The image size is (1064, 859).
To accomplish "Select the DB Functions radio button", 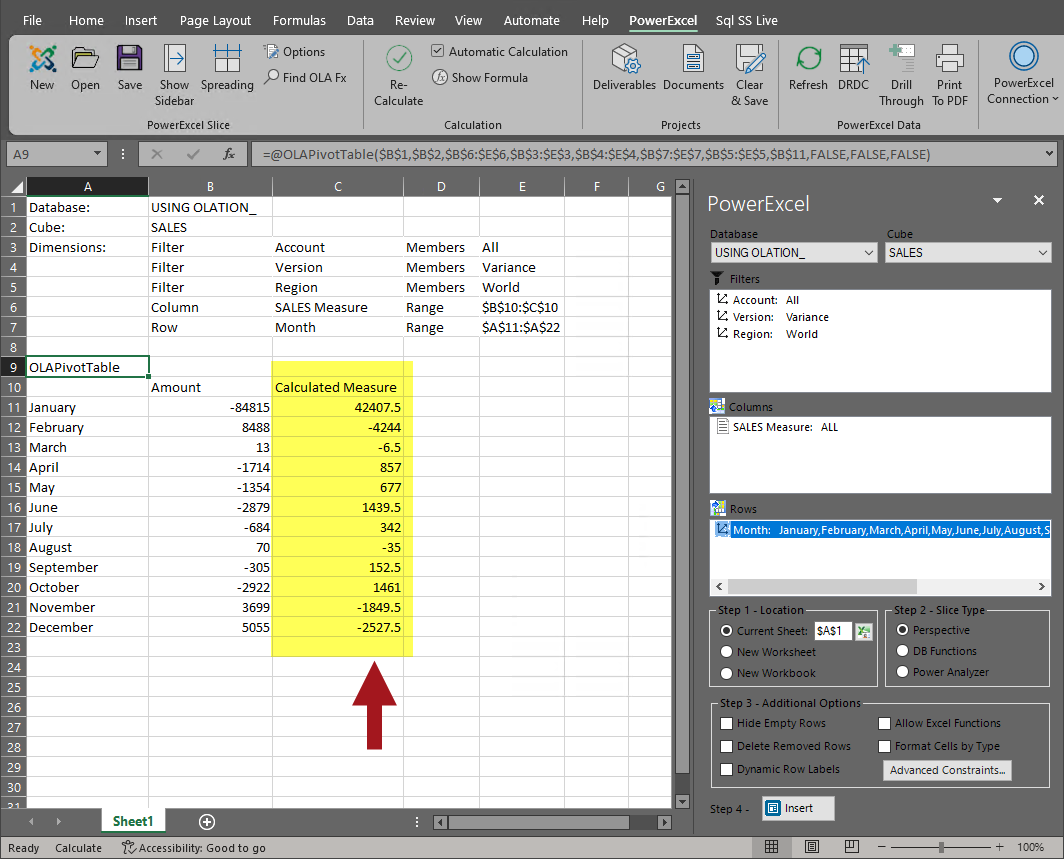I will 903,651.
